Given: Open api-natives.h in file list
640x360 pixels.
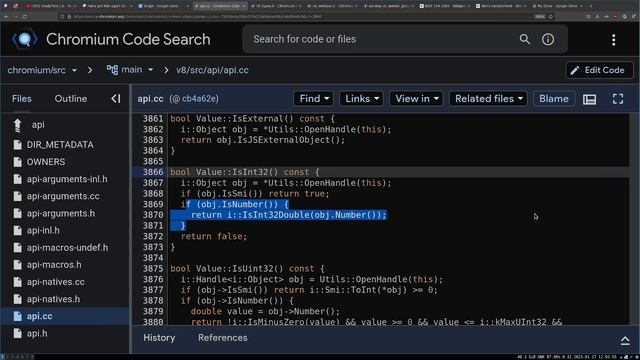Looking at the screenshot, I should click(x=53, y=299).
